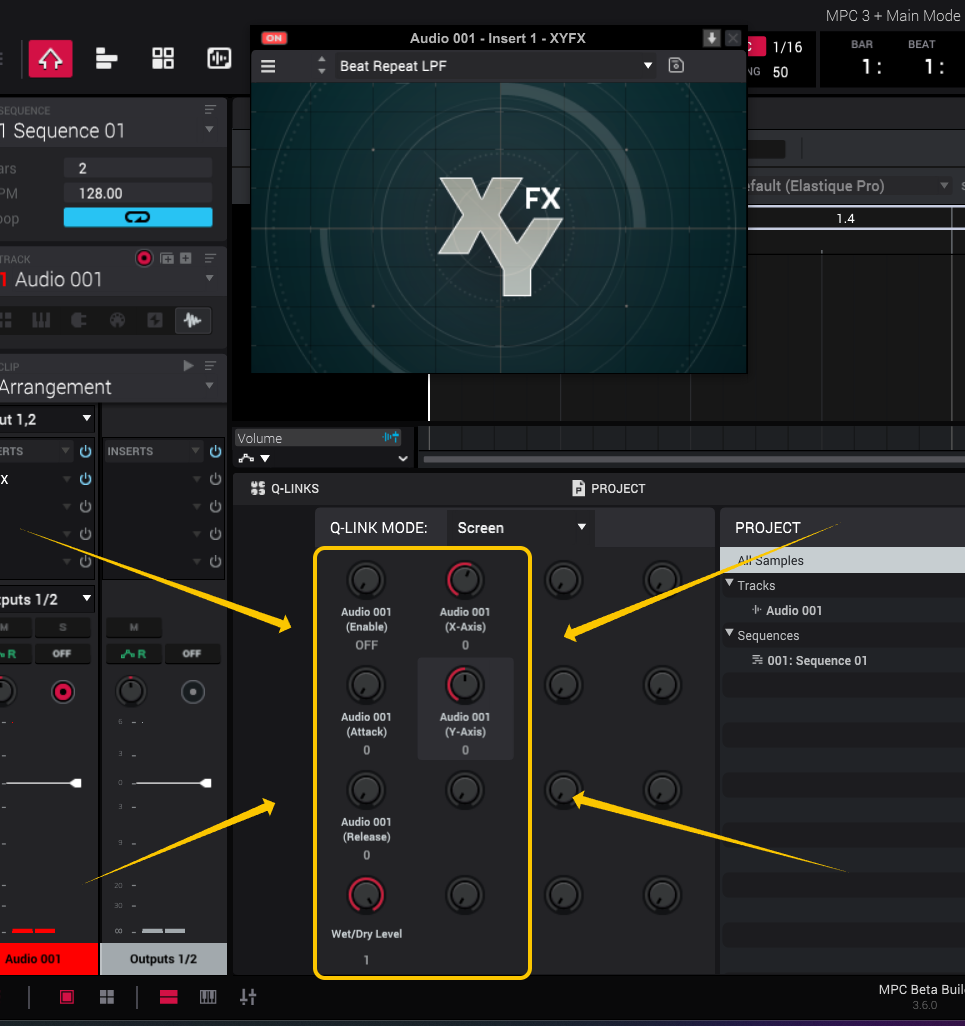Viewport: 965px width, 1026px height.
Task: Collapse the Tracks tree in Project panel
Action: 729,583
